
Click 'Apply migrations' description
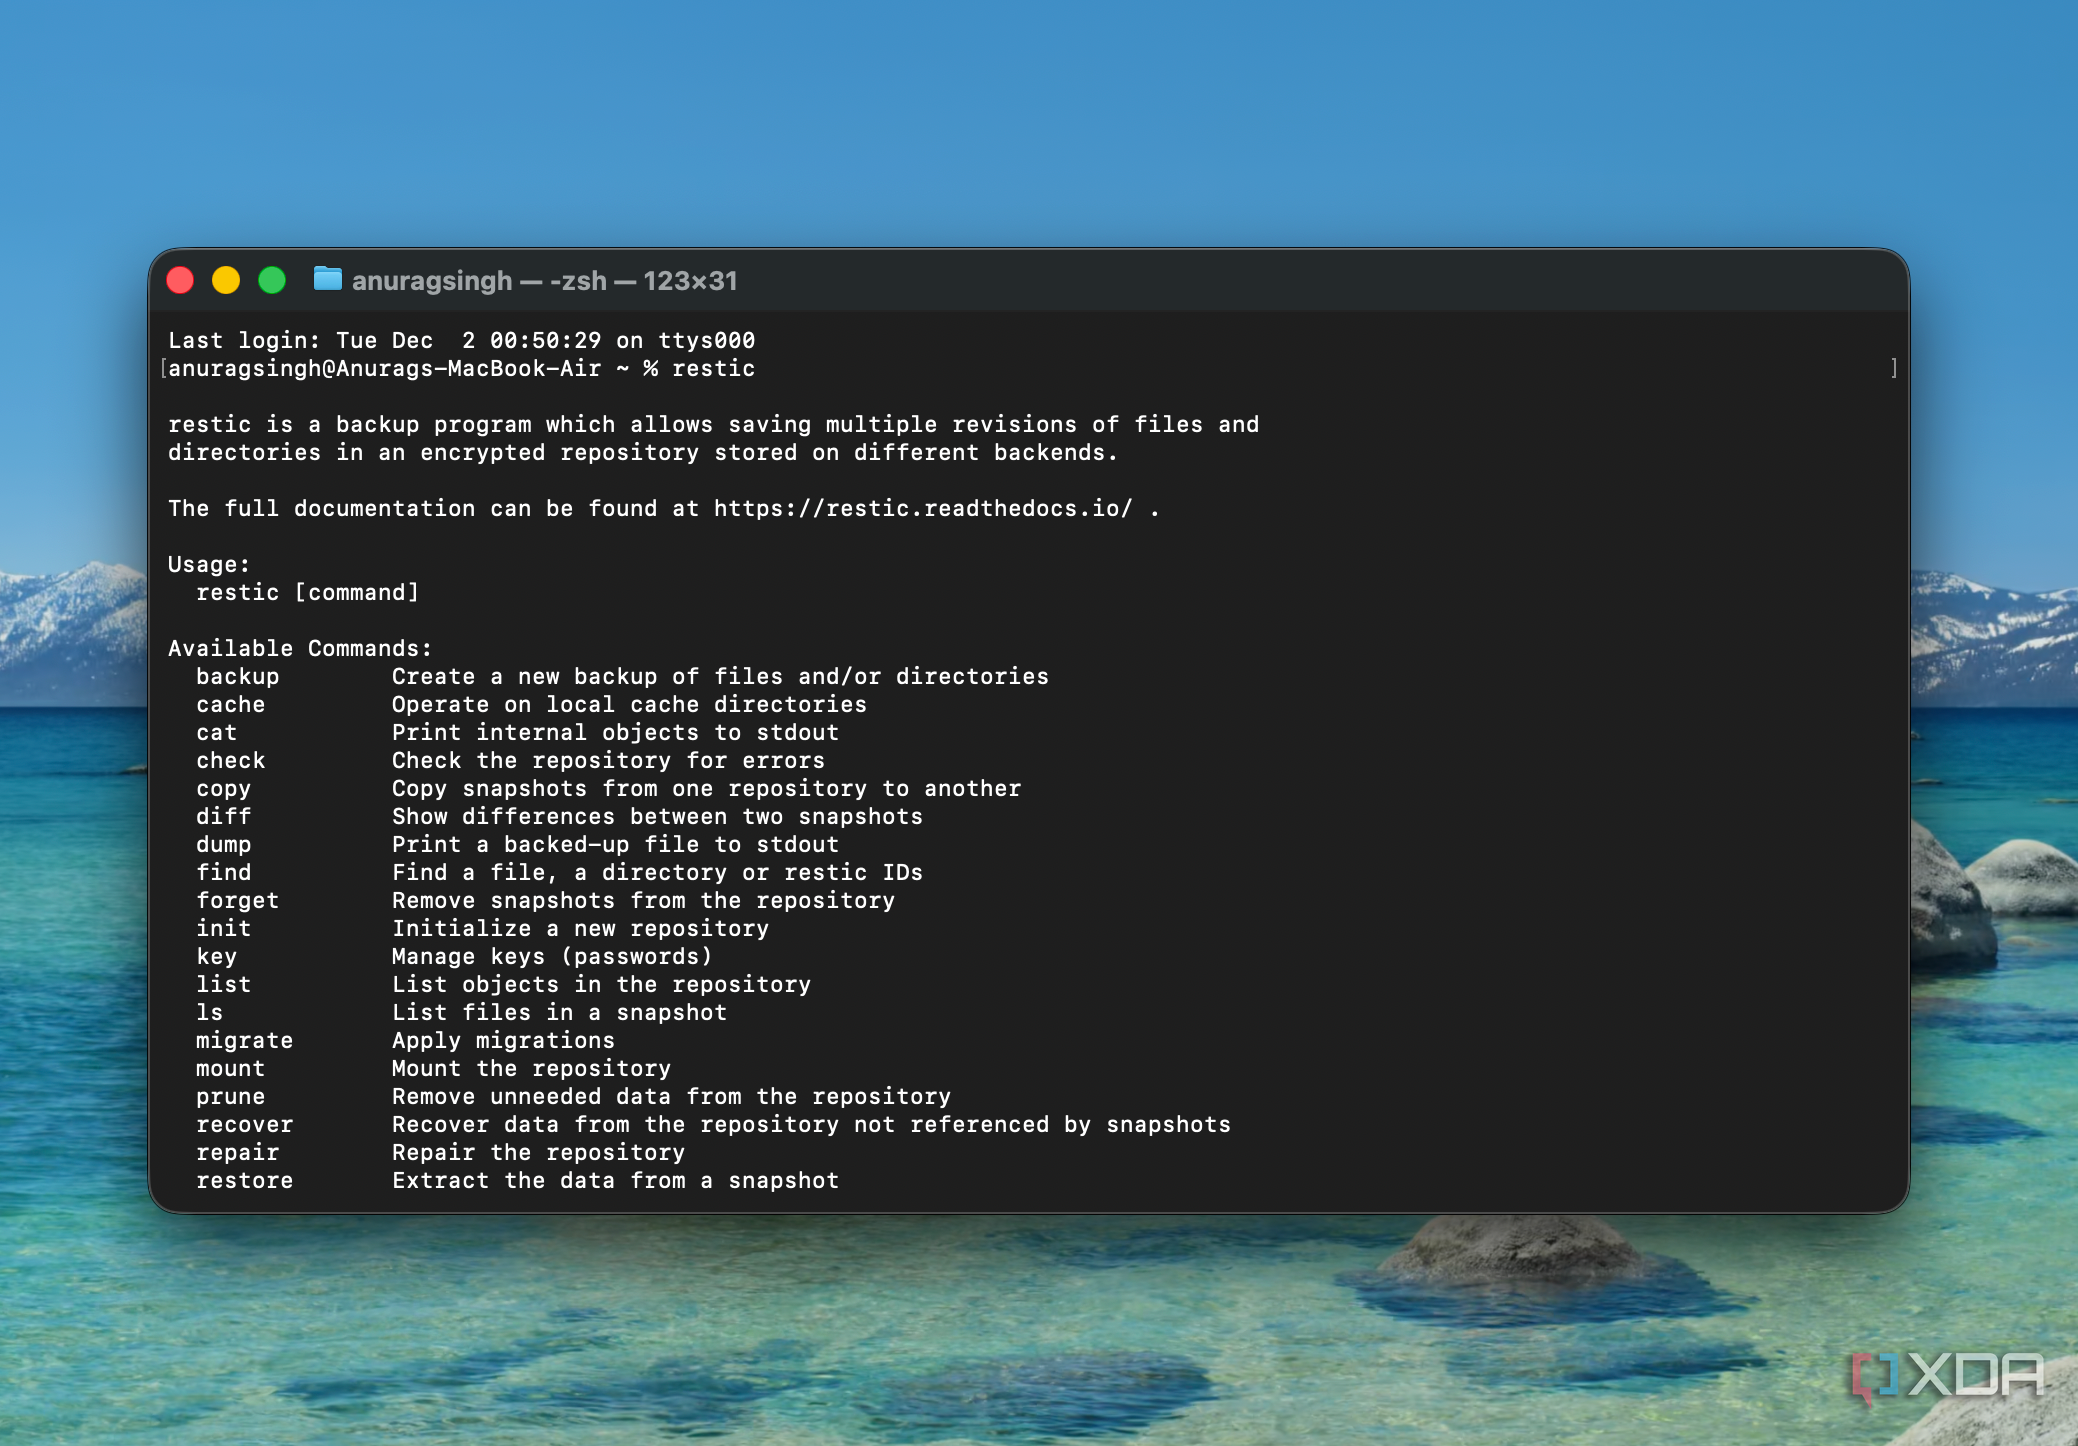[x=503, y=1041]
